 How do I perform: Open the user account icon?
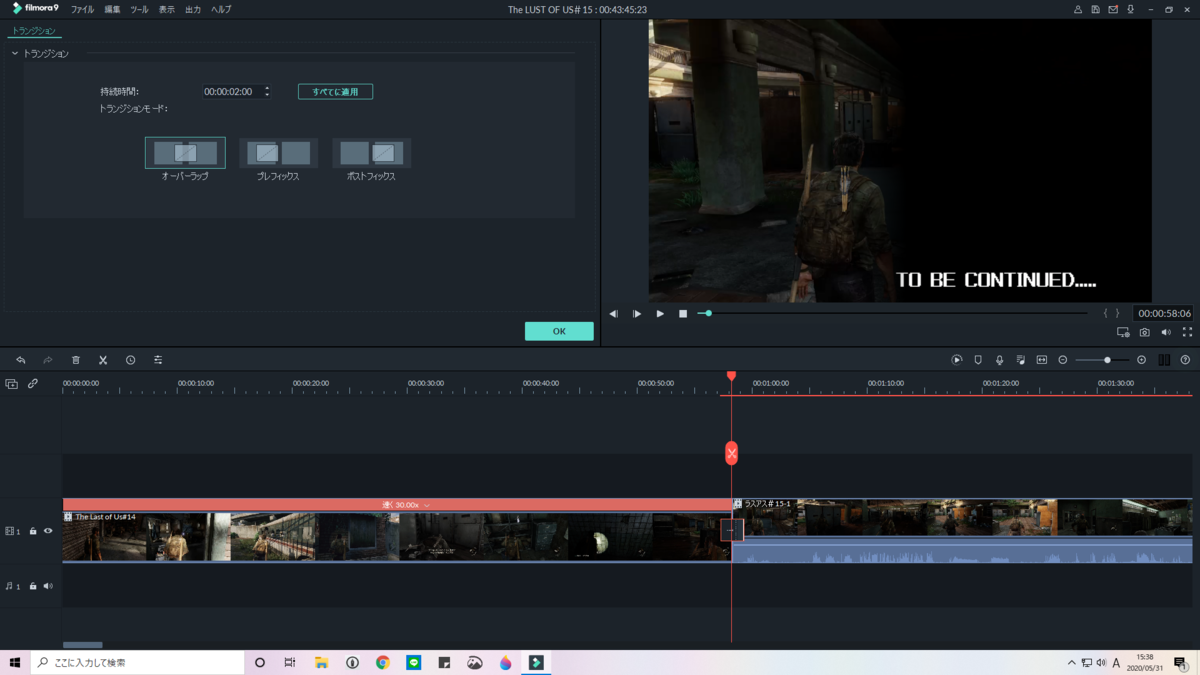(x=1077, y=9)
